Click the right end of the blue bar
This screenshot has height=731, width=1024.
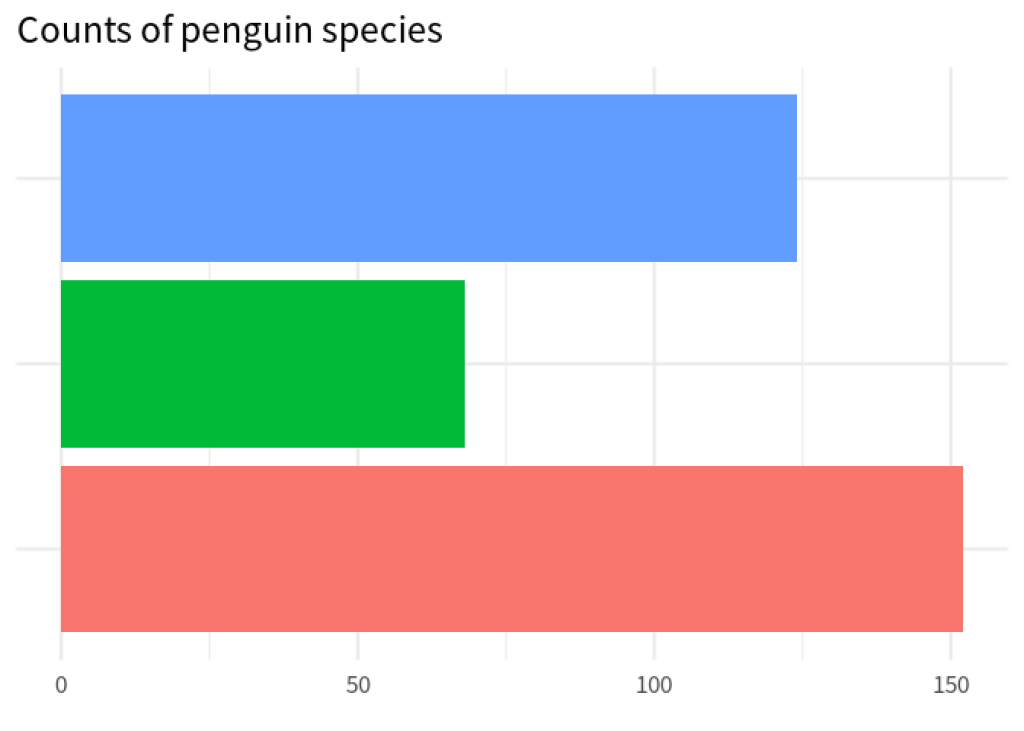[x=793, y=178]
